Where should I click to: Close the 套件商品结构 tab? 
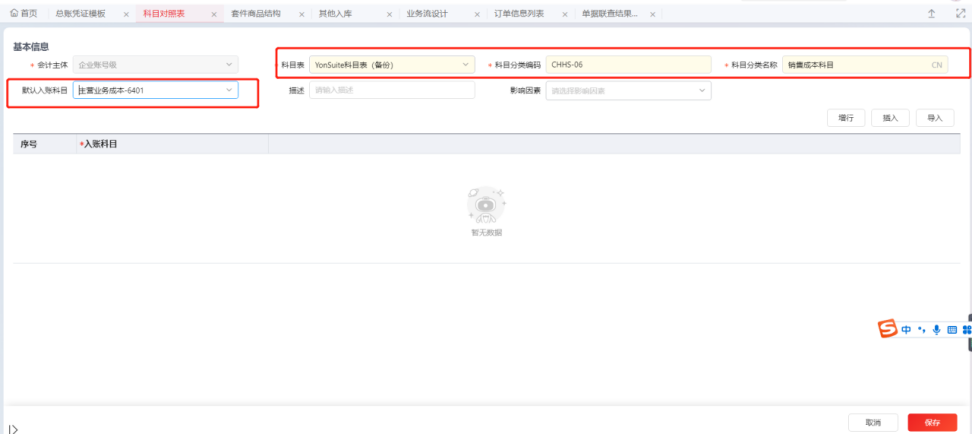pos(302,14)
